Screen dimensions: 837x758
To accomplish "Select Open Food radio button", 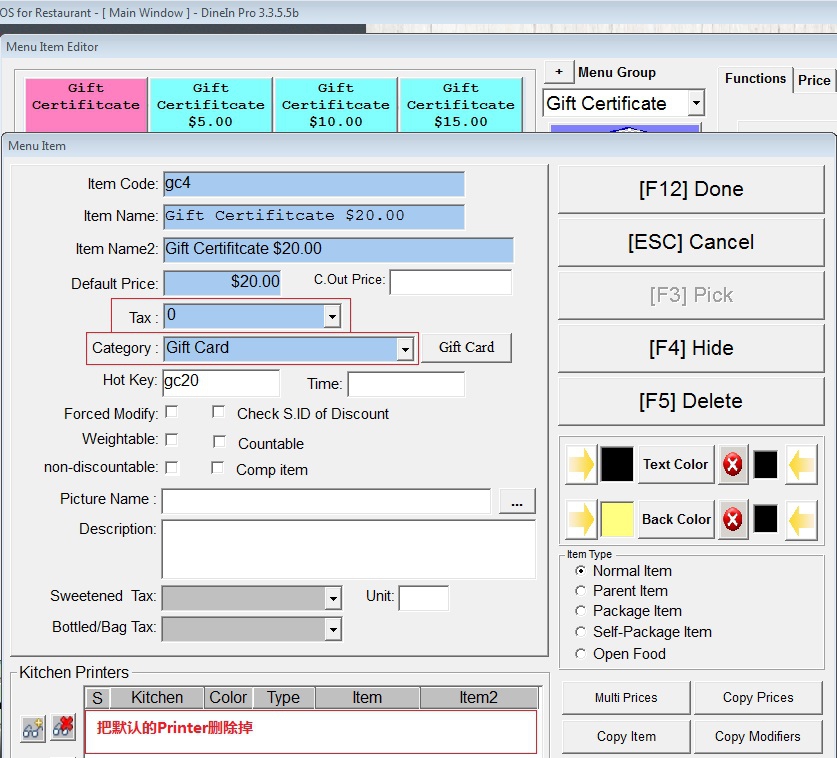I will [x=580, y=653].
